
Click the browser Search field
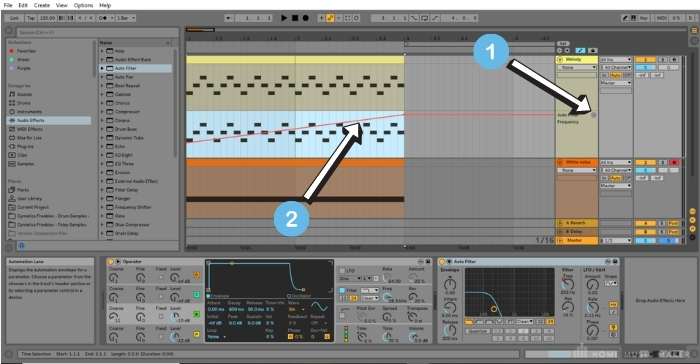[x=97, y=32]
